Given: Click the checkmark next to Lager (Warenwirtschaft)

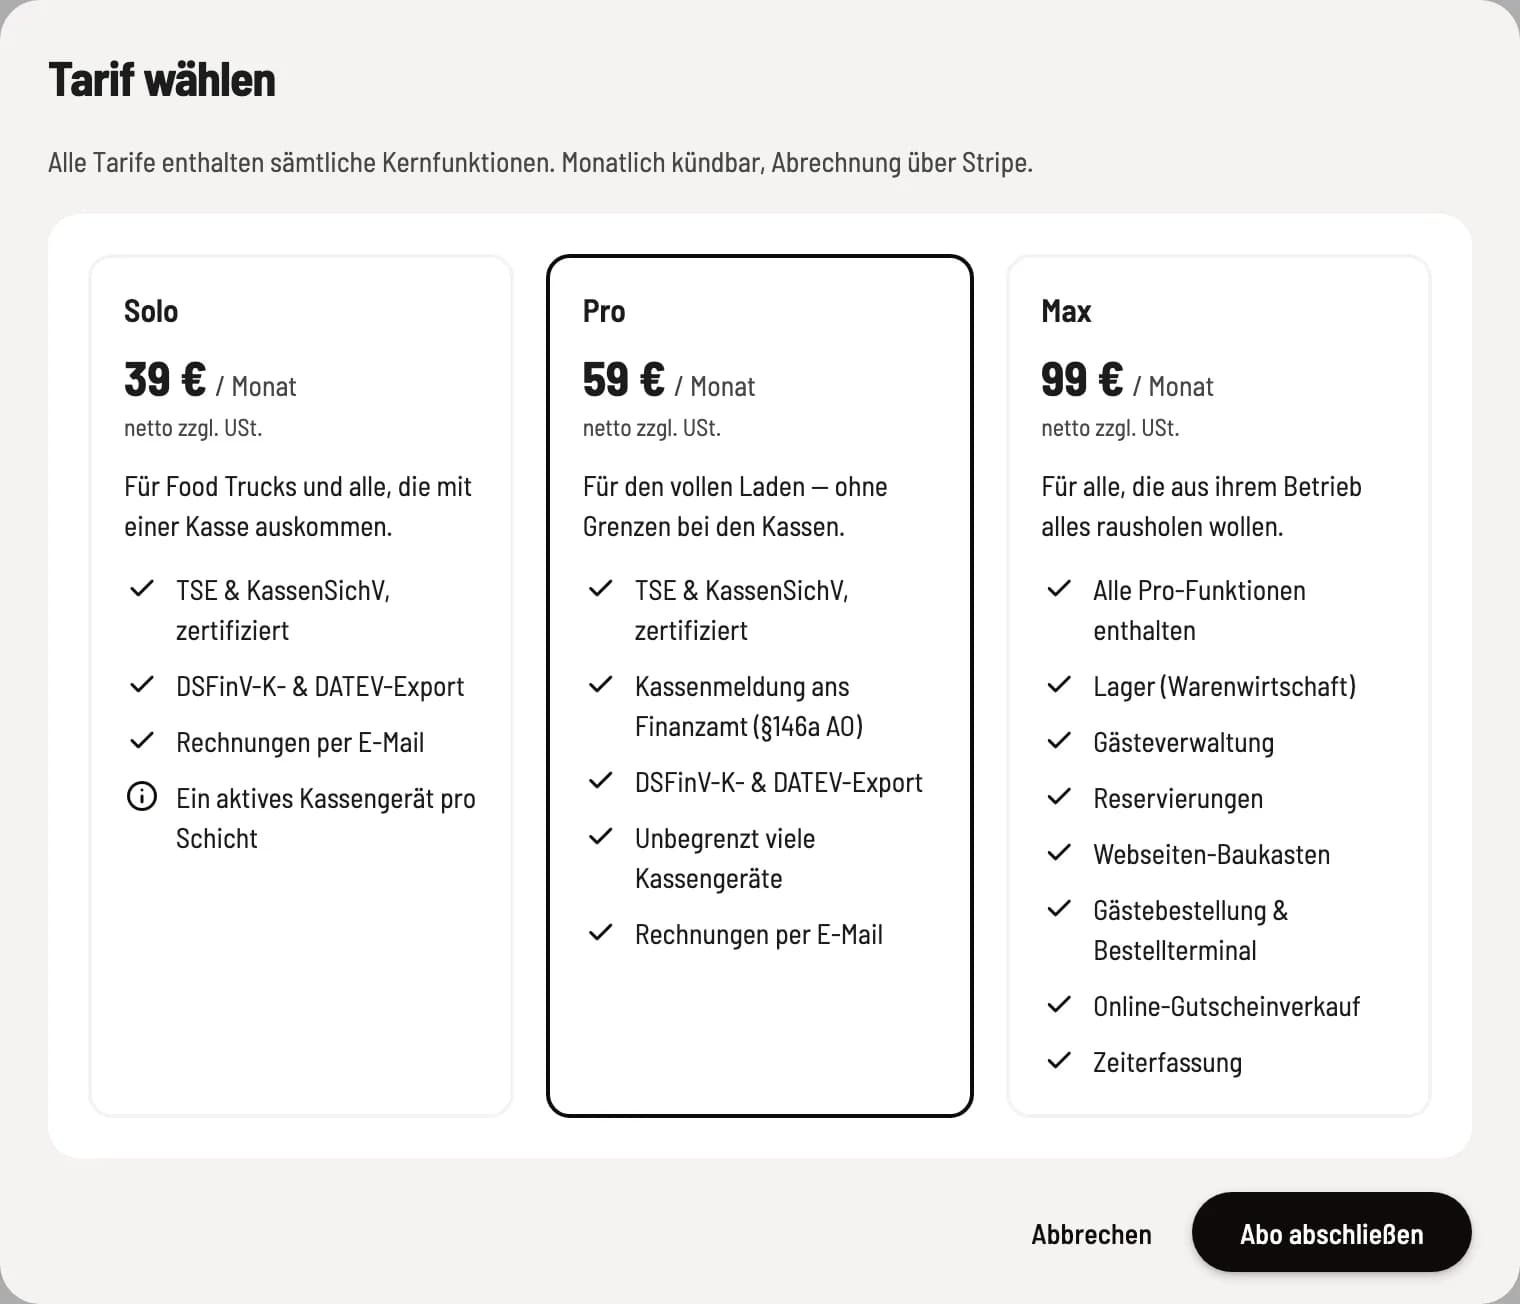Looking at the screenshot, I should (x=1059, y=685).
